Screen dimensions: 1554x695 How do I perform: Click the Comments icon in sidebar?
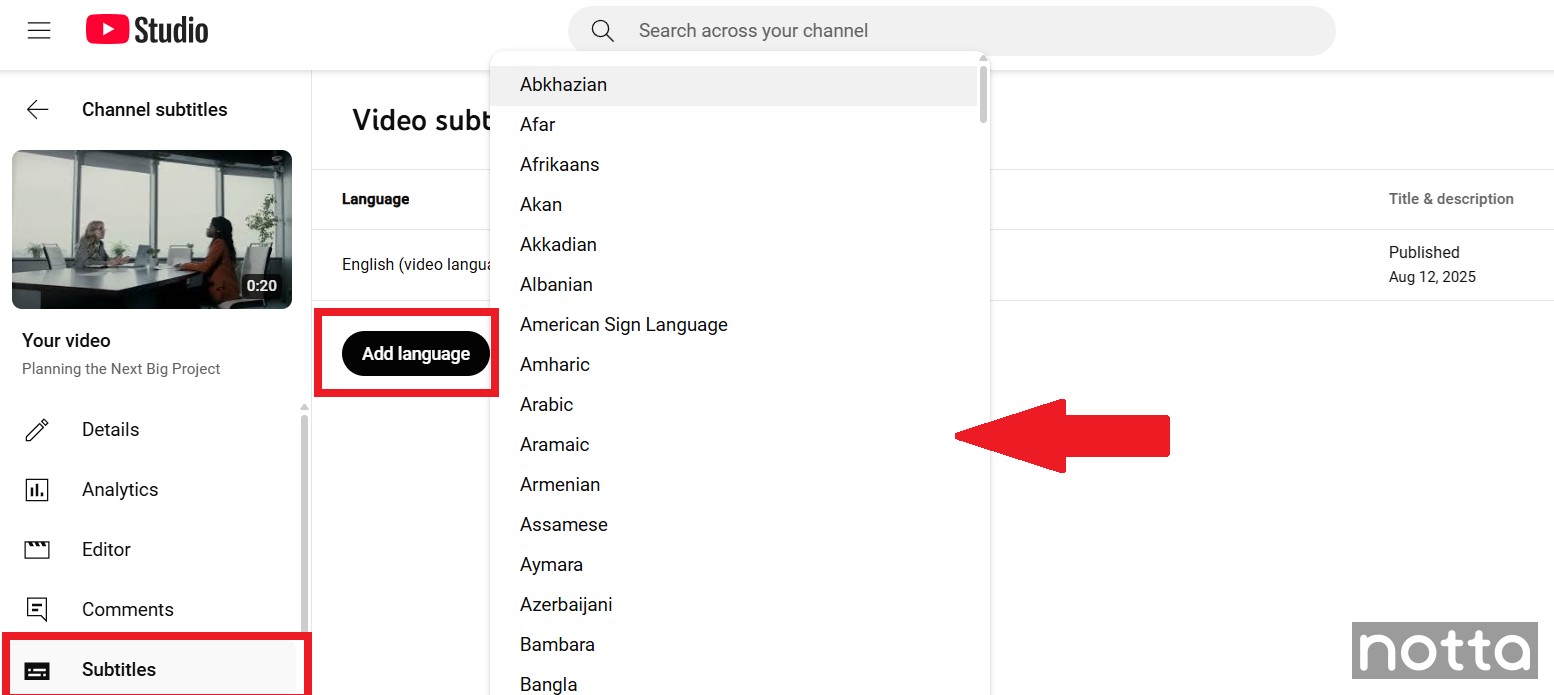[37, 610]
